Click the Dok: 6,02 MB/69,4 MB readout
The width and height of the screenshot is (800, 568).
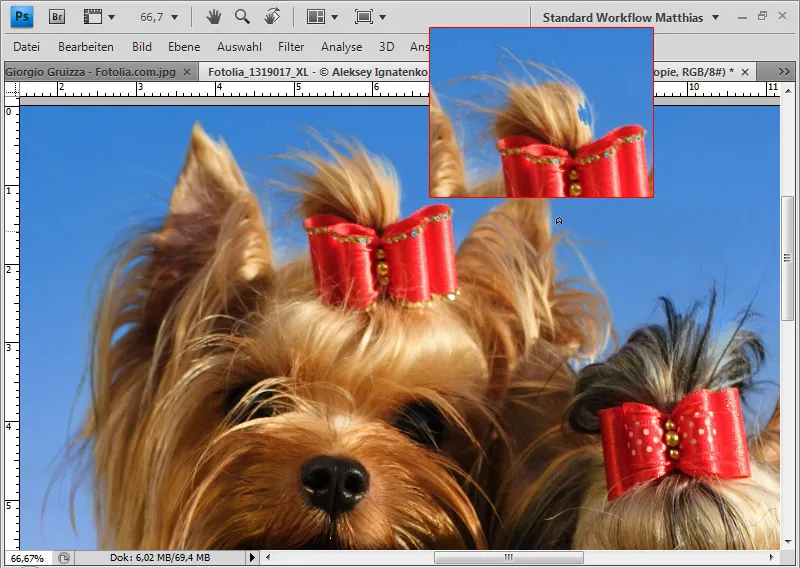[x=160, y=558]
